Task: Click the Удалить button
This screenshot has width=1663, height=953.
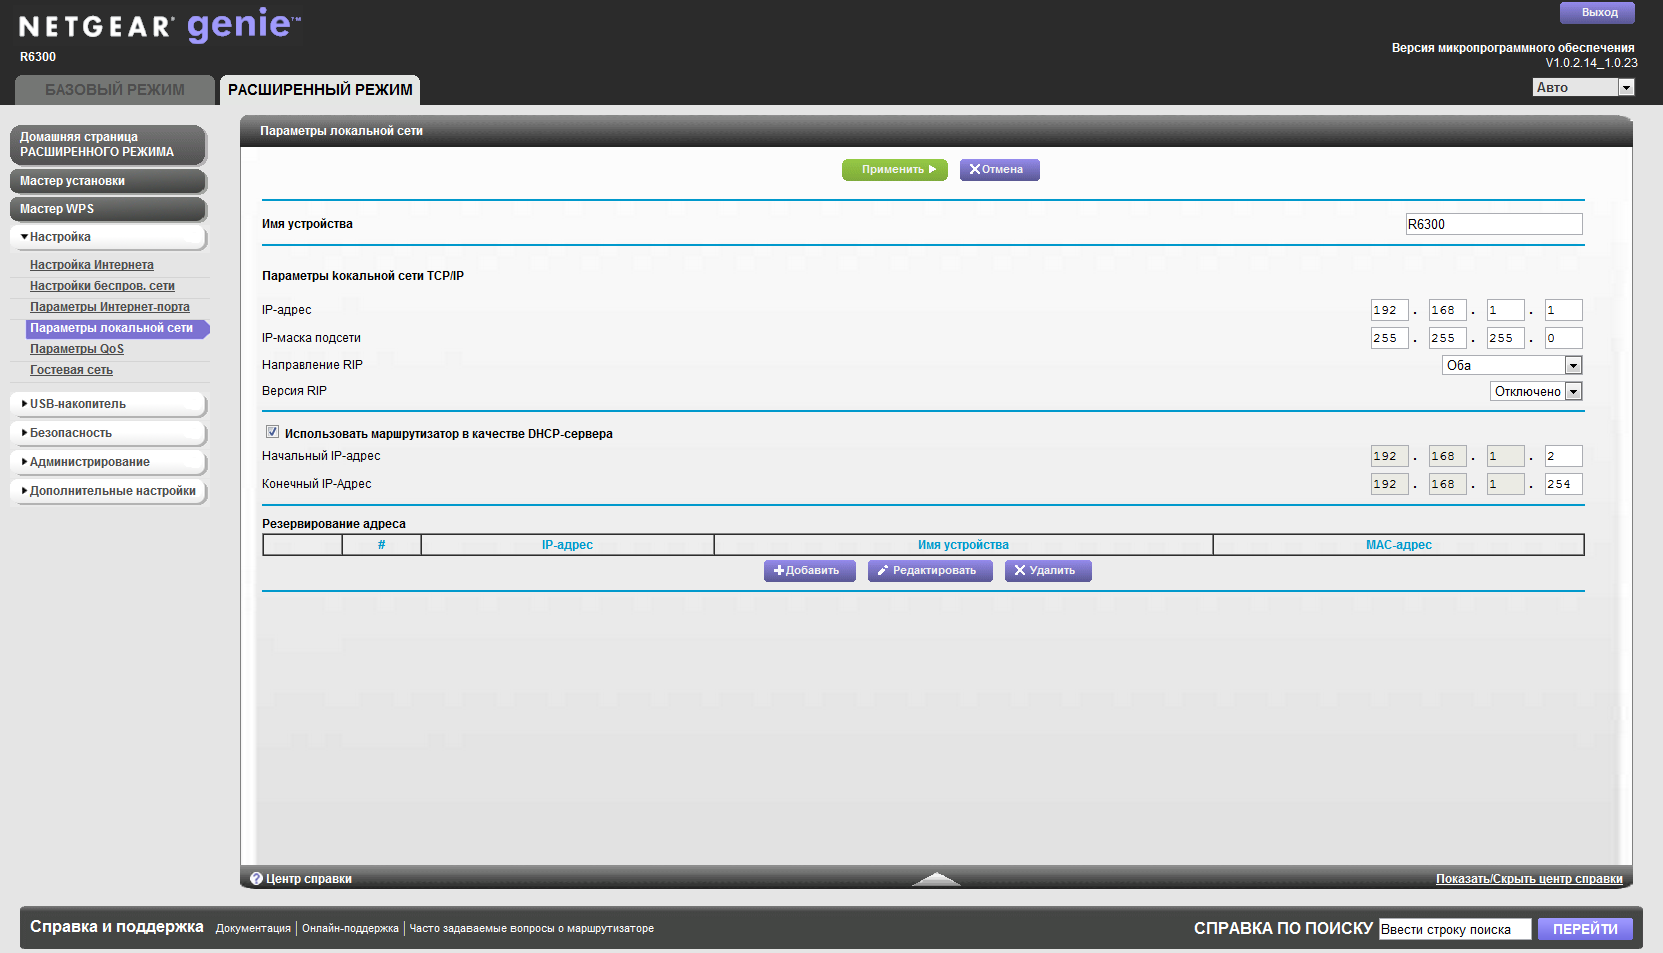Action: tap(1047, 571)
